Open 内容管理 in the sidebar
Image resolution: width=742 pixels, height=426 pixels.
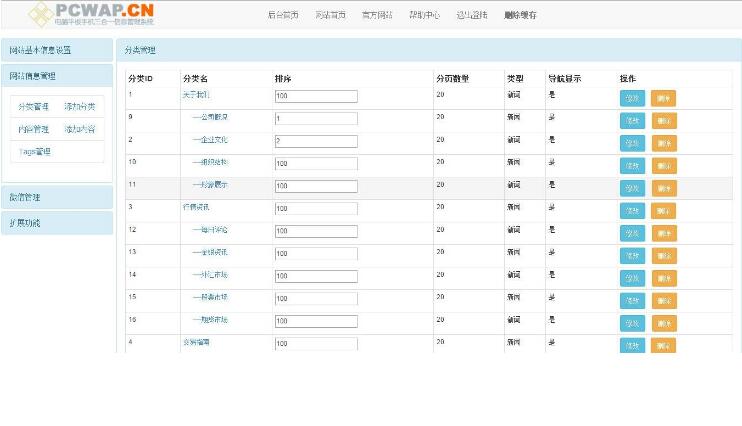33,129
